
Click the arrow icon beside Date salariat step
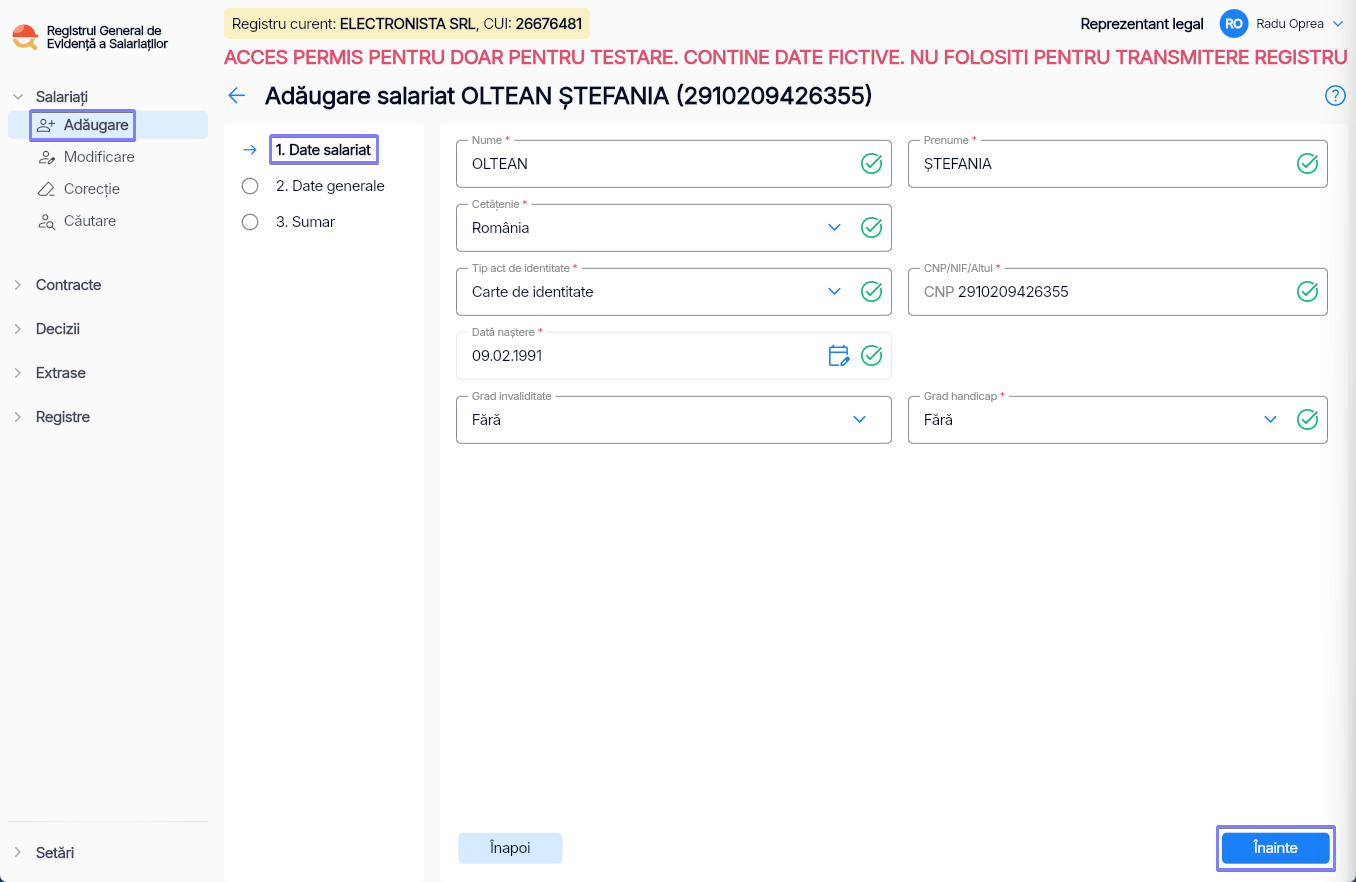(x=250, y=150)
